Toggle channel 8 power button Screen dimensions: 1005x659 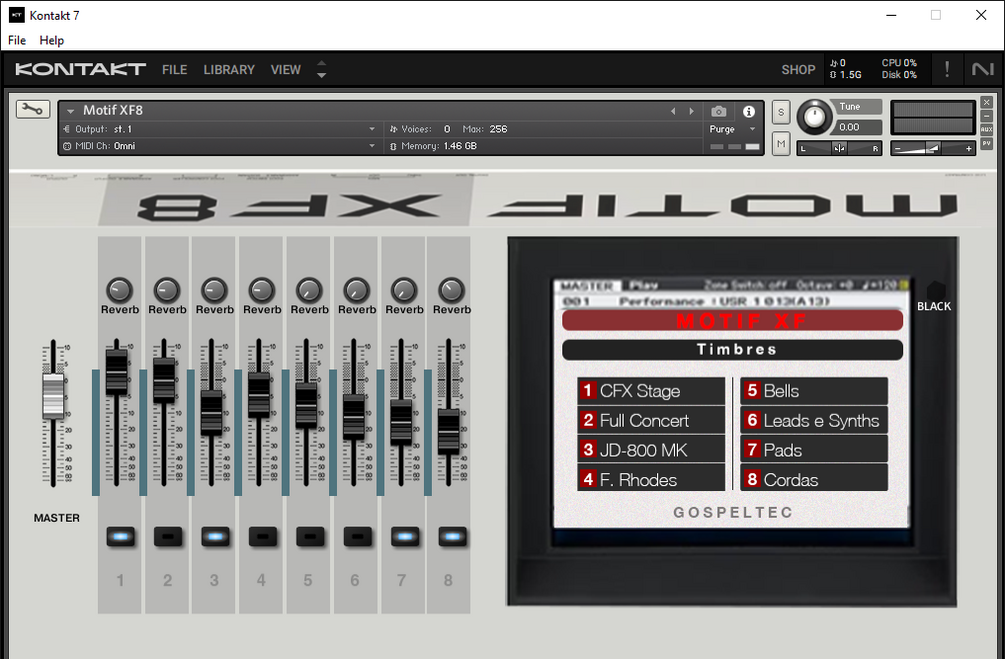(x=453, y=537)
